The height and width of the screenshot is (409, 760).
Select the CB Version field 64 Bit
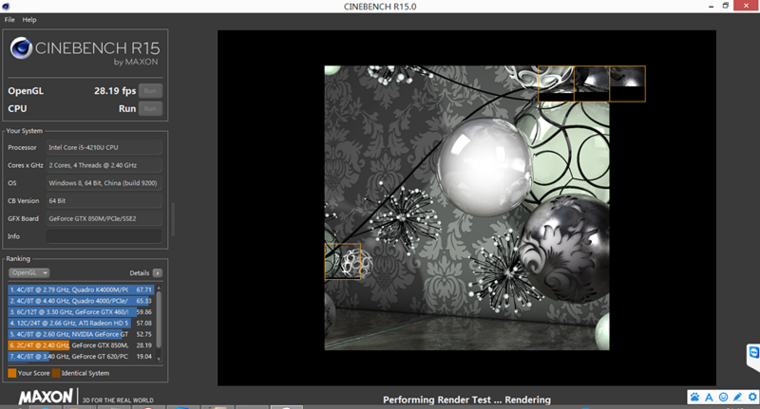tap(104, 201)
